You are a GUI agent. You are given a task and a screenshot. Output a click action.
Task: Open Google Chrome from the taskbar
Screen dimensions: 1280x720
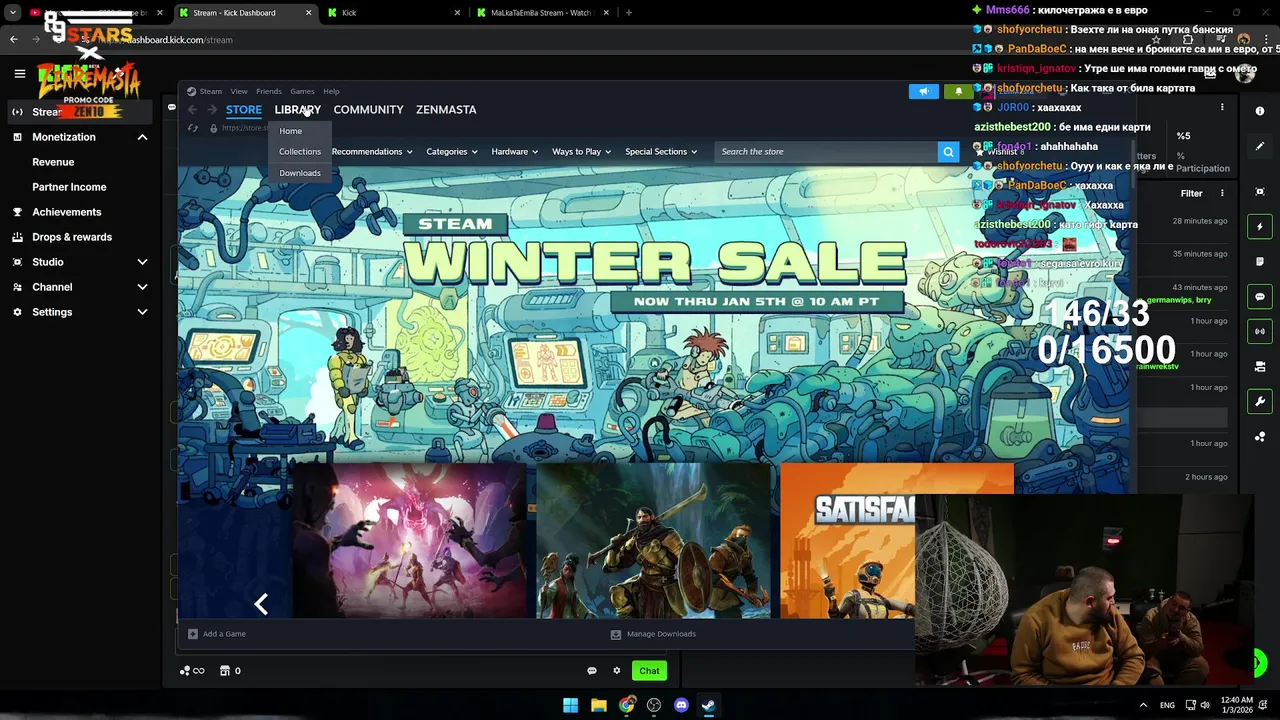point(626,705)
